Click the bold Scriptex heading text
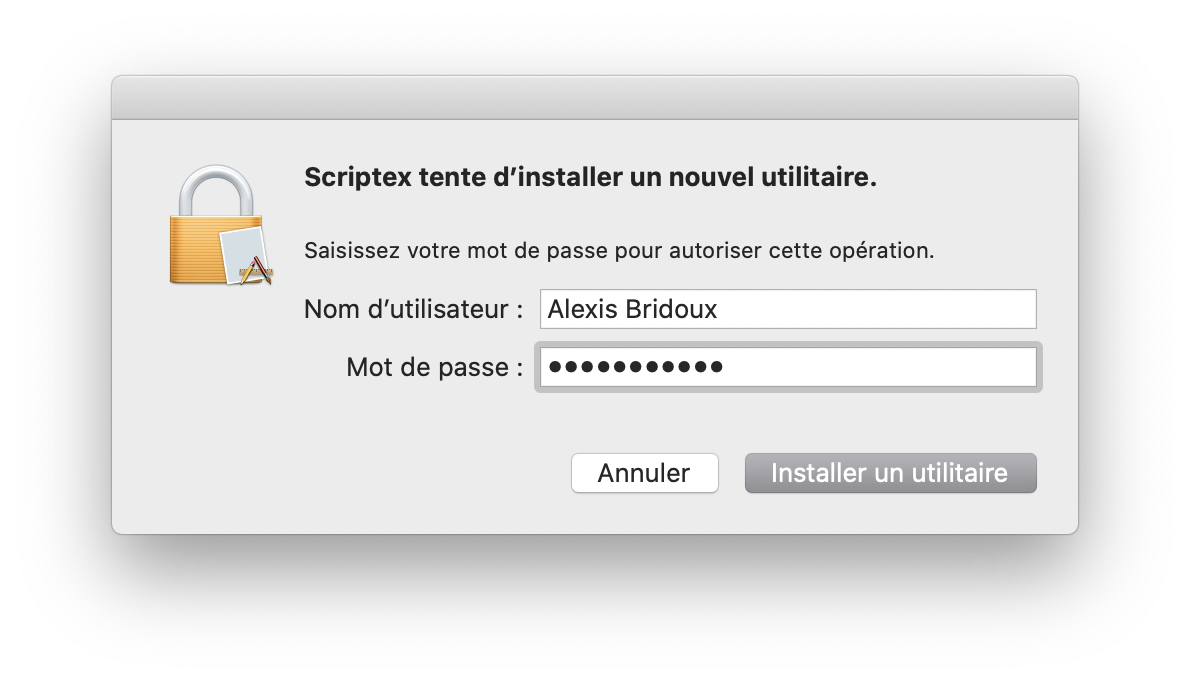The image size is (1190, 682). pos(590,179)
